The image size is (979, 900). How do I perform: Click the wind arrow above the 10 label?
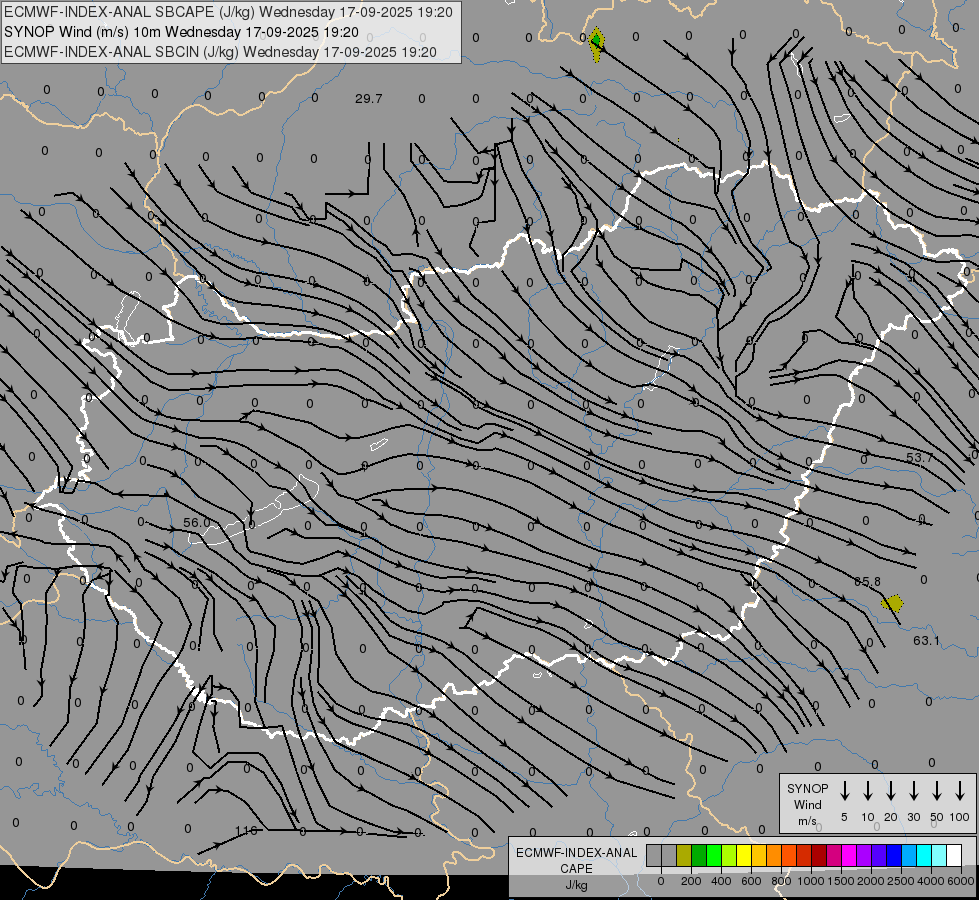(868, 791)
